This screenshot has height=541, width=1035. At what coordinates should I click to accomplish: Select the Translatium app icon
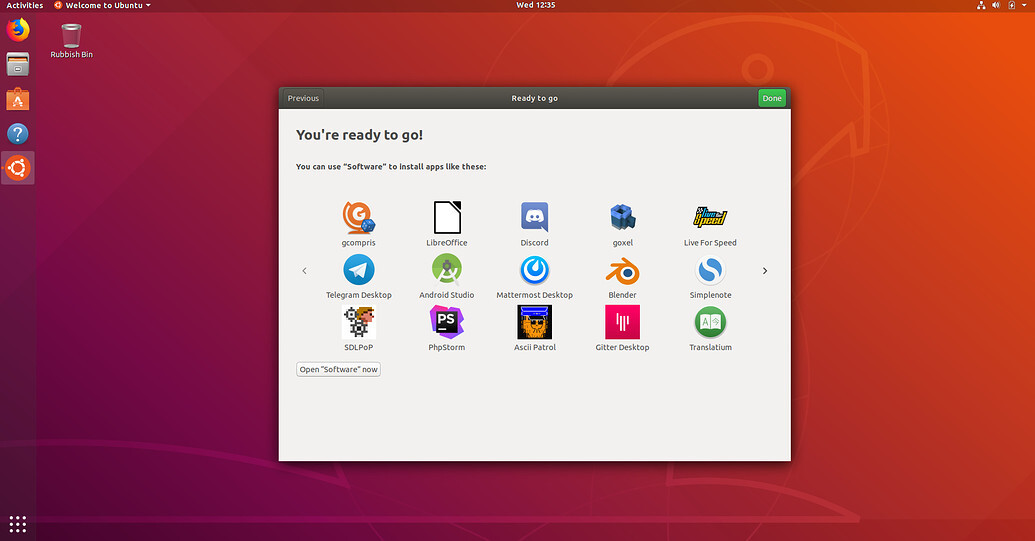coord(710,323)
